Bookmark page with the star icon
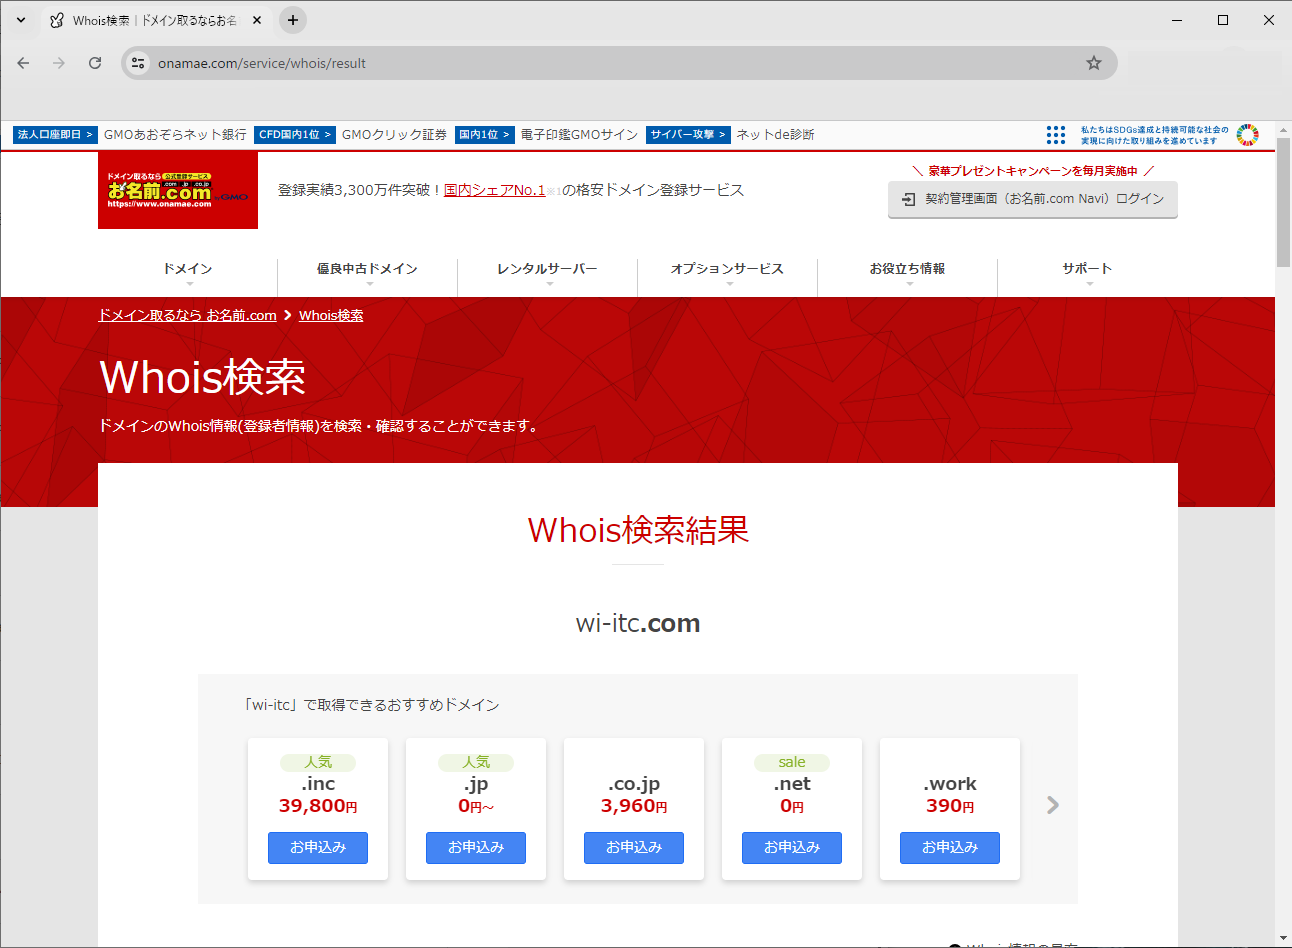 point(1094,63)
